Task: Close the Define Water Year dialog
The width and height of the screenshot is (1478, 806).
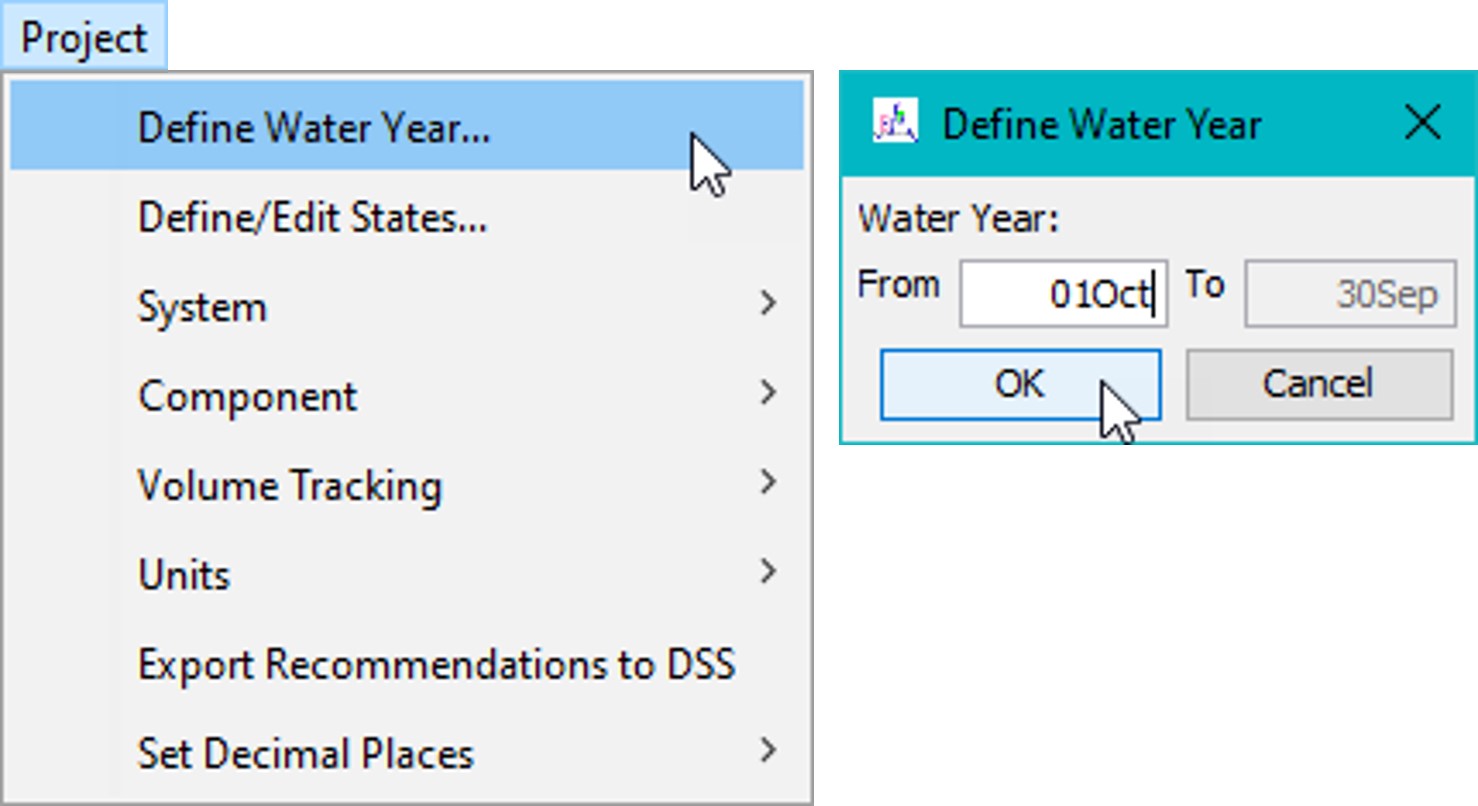Action: click(1422, 124)
